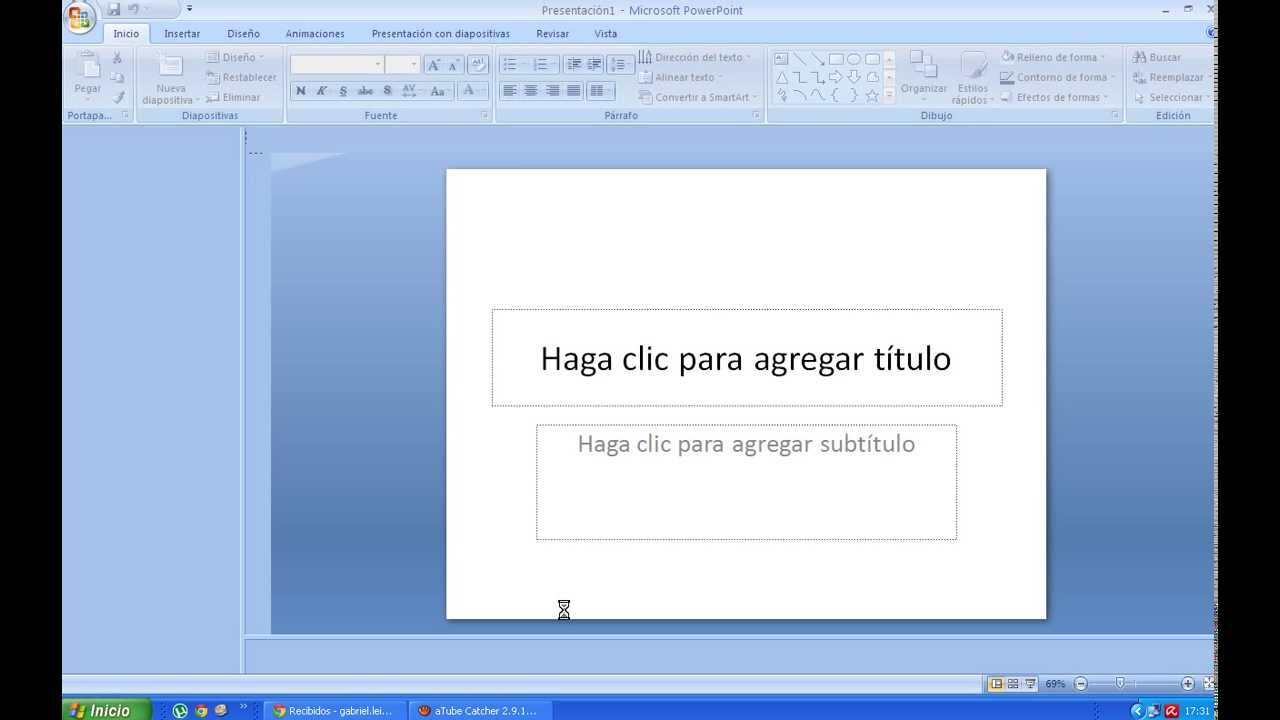Select the text box shape in the gallery
The image size is (1280, 720).
click(782, 59)
